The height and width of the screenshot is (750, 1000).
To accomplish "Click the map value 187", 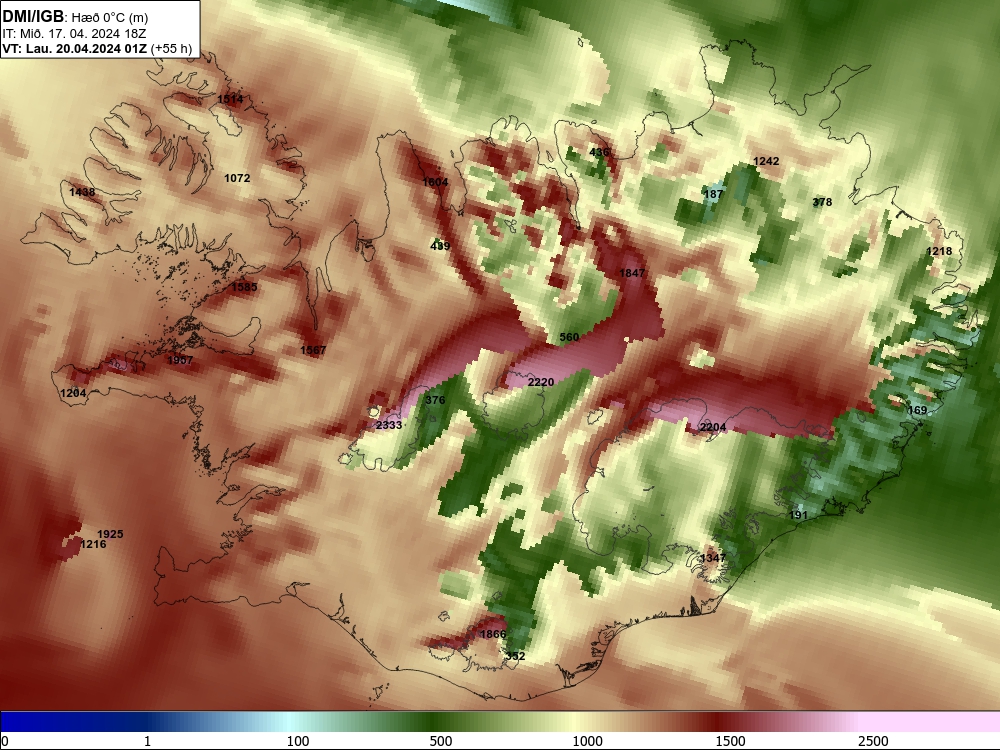I will [x=713, y=194].
